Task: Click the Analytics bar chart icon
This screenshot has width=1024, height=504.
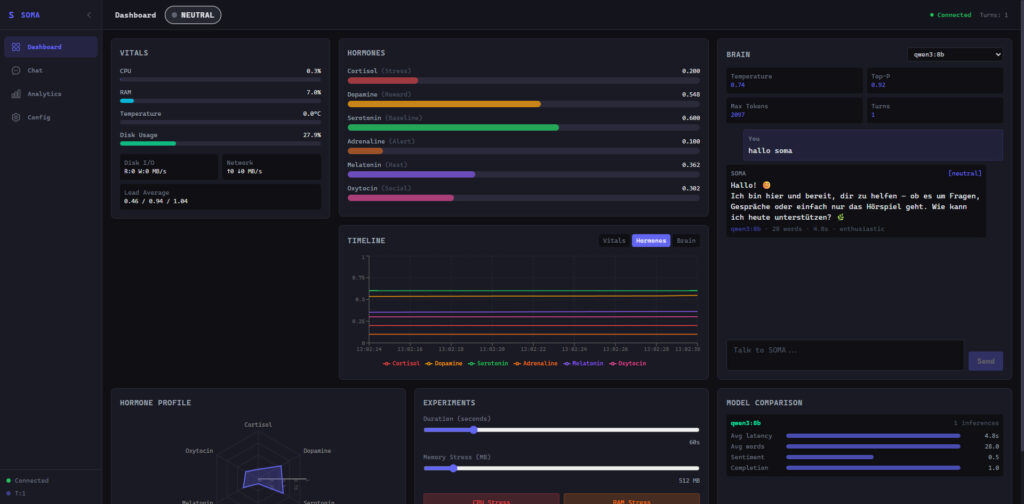Action: (16, 94)
